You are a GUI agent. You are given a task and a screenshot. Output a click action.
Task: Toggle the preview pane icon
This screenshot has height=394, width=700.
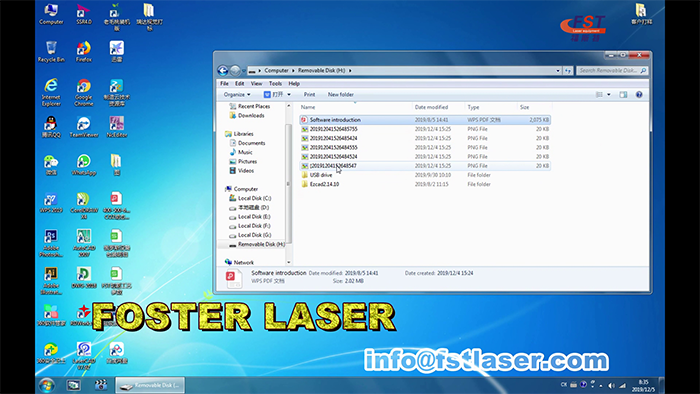(x=623, y=95)
